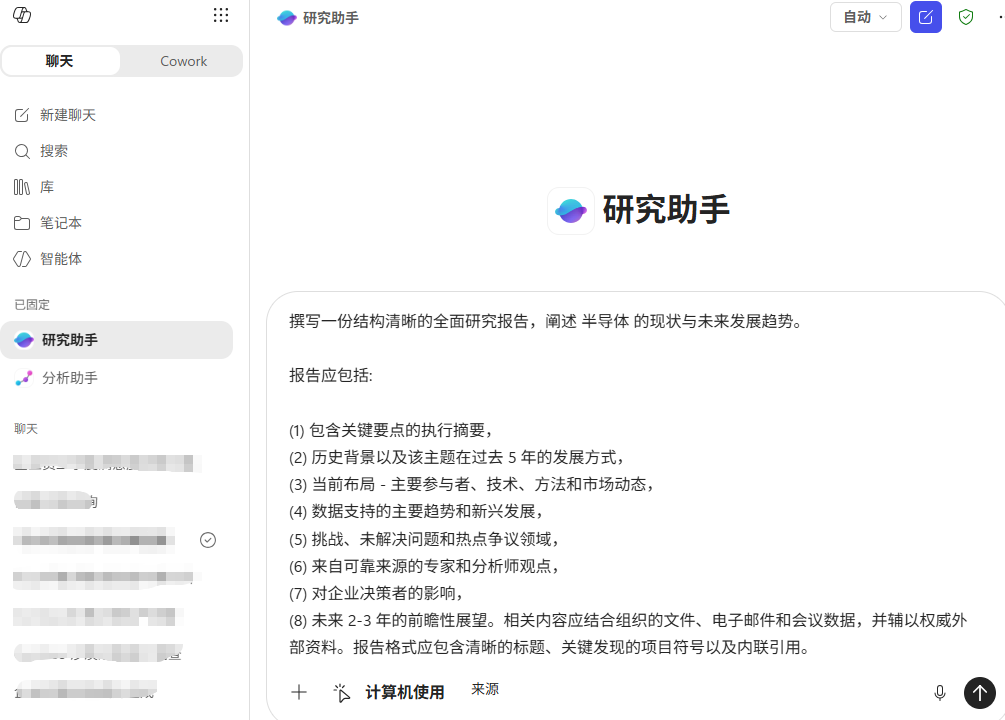Click the 研究助手 icon in sidebar
The height and width of the screenshot is (720, 1005).
click(24, 340)
